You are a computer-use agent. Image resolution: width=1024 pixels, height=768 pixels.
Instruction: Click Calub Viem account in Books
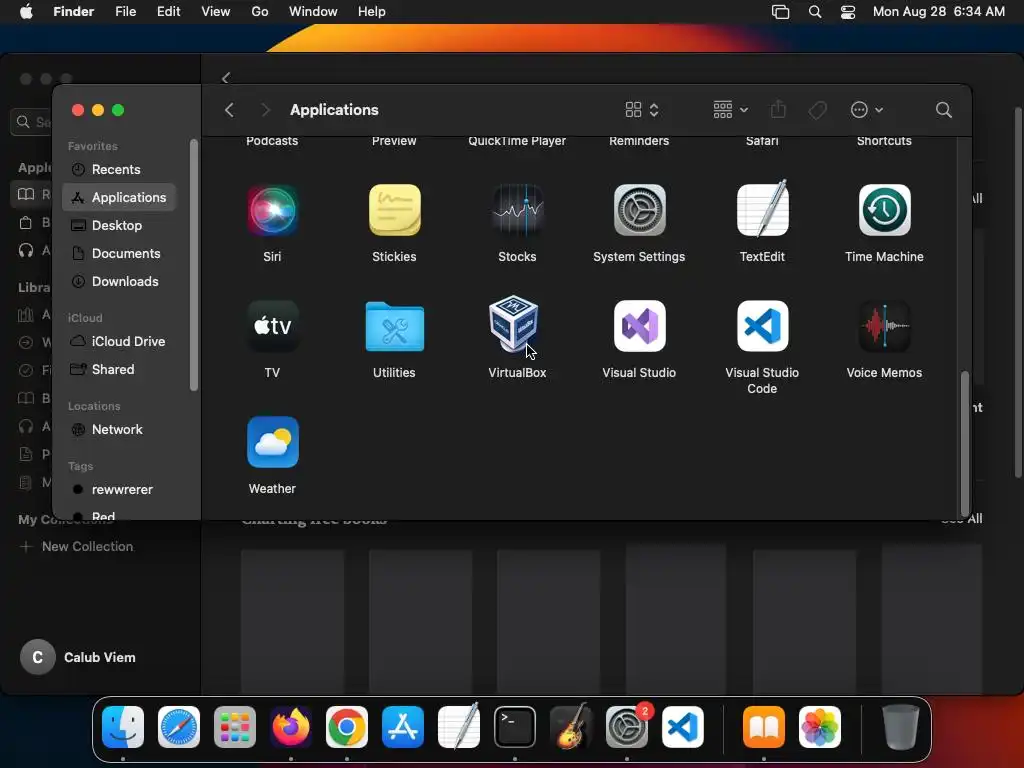pos(78,657)
